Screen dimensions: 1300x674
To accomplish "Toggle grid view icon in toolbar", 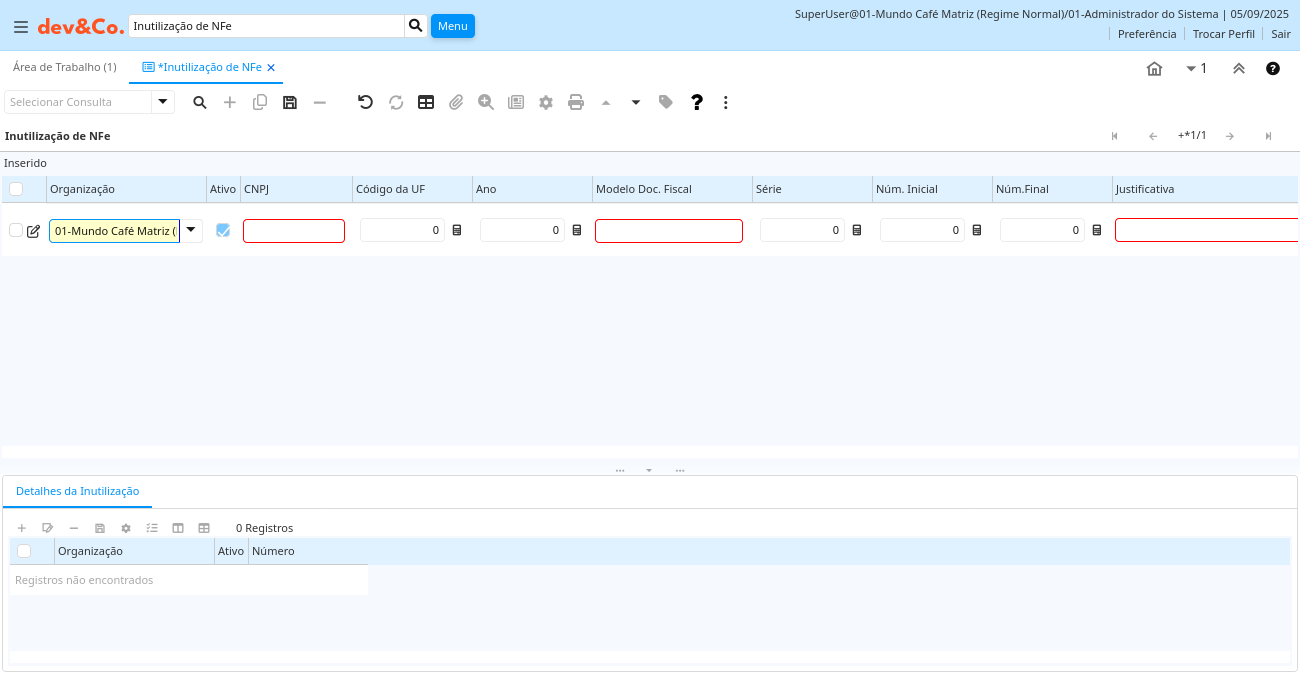I will pos(426,102).
